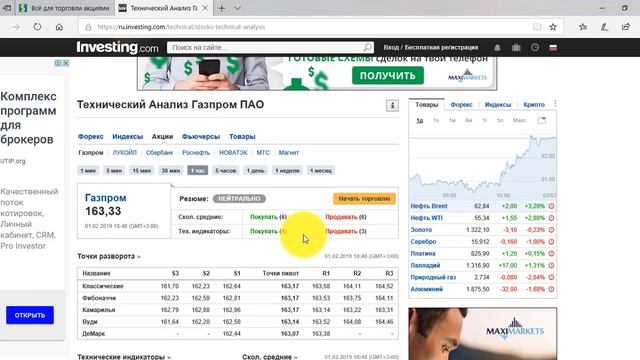
Task: Click the ПОЛУЧИТЬ banner button
Action: 388,76
